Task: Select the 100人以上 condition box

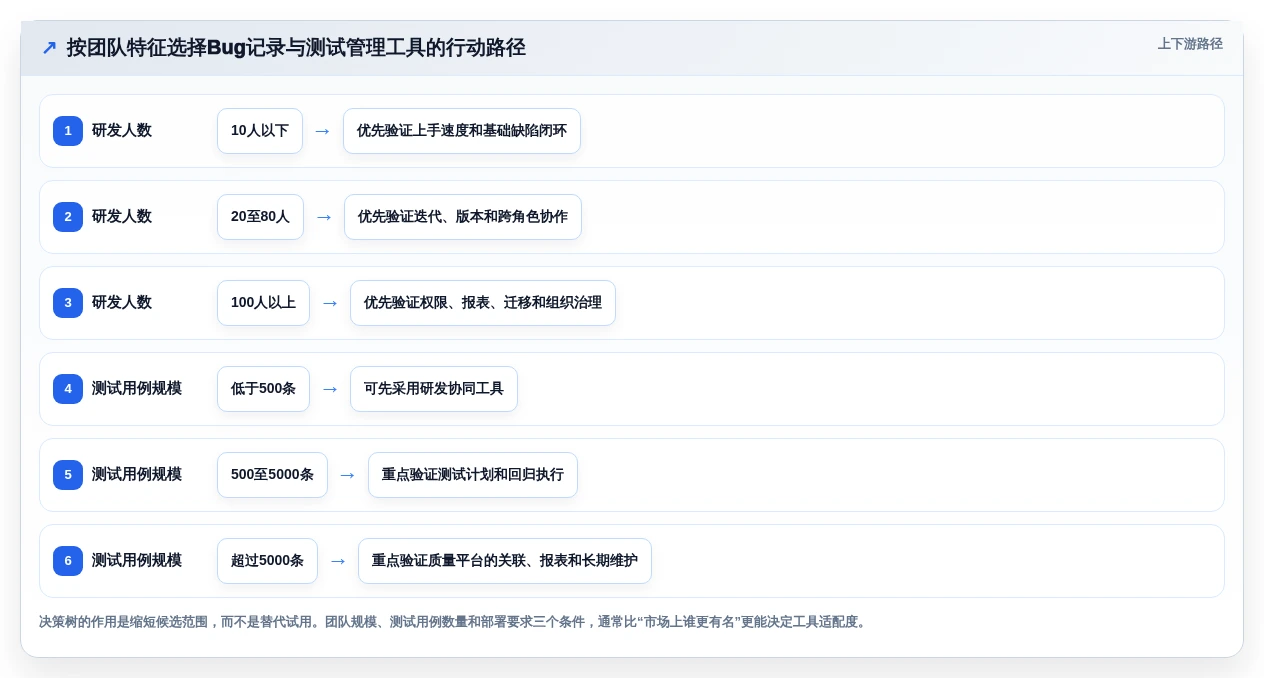Action: [263, 303]
